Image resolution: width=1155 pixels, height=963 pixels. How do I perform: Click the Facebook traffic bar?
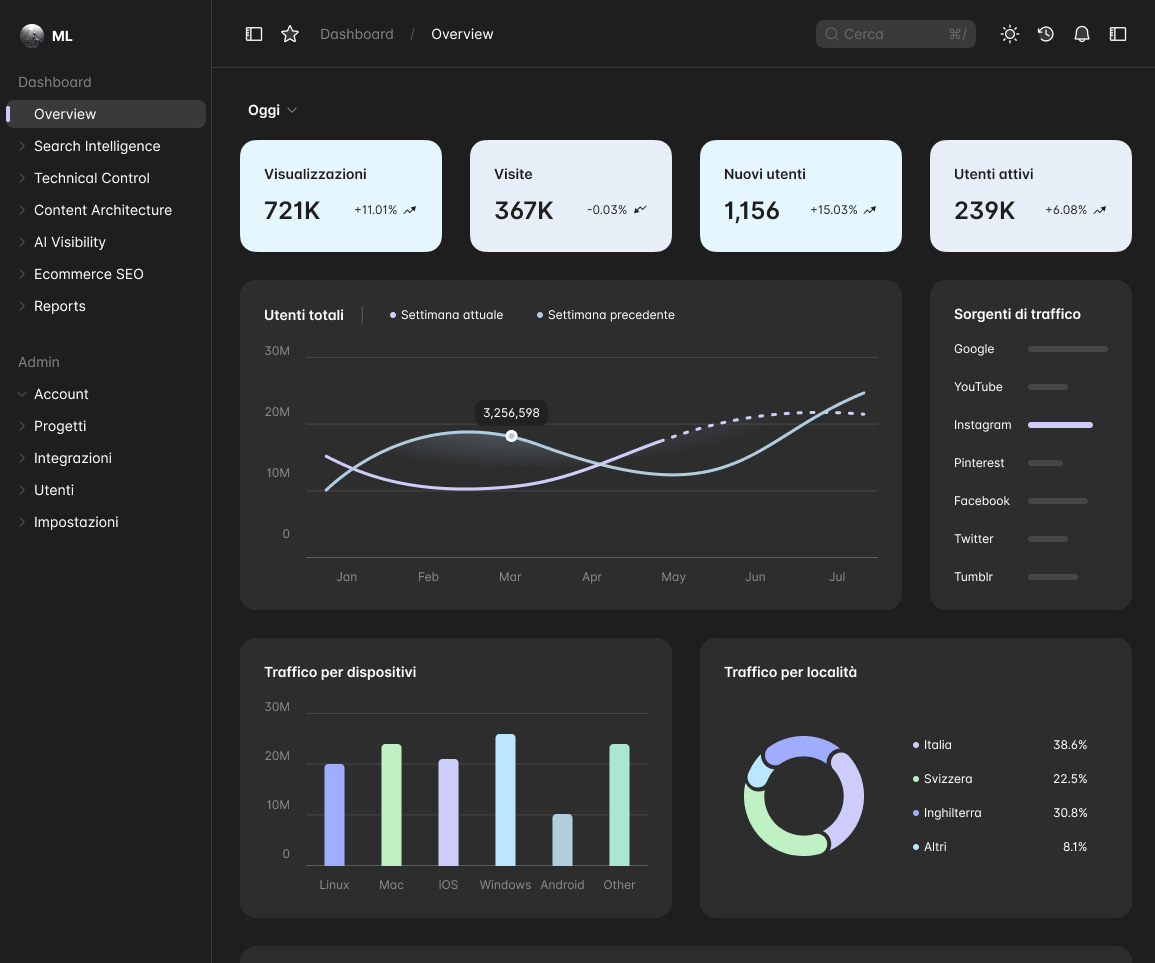1058,501
